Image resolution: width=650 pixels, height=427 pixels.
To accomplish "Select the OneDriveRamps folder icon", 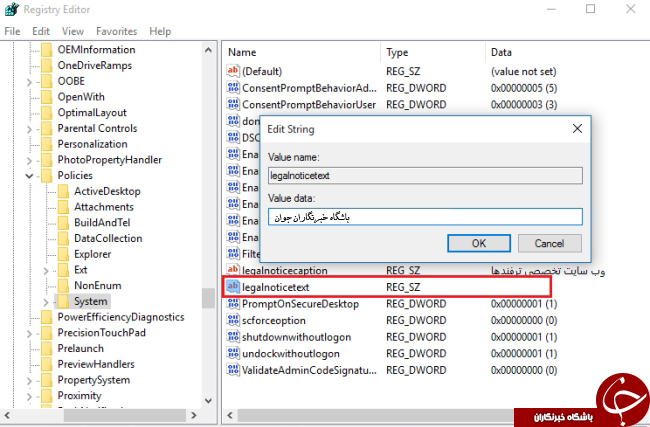I will (x=47, y=66).
